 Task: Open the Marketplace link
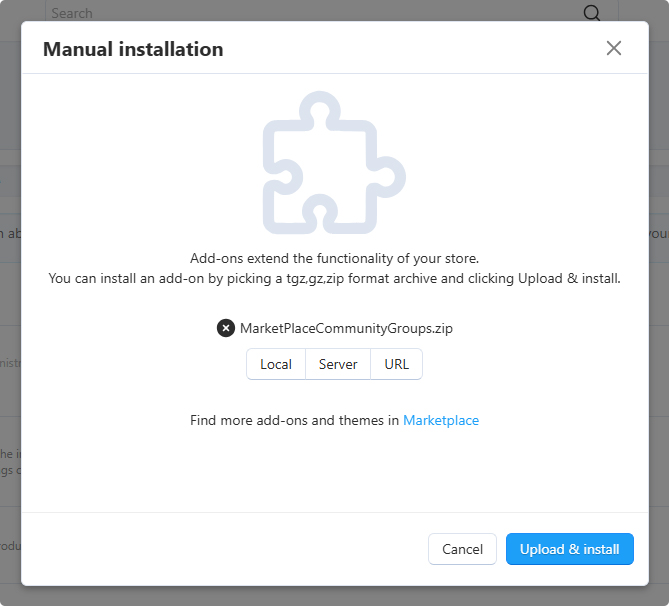[x=441, y=421]
